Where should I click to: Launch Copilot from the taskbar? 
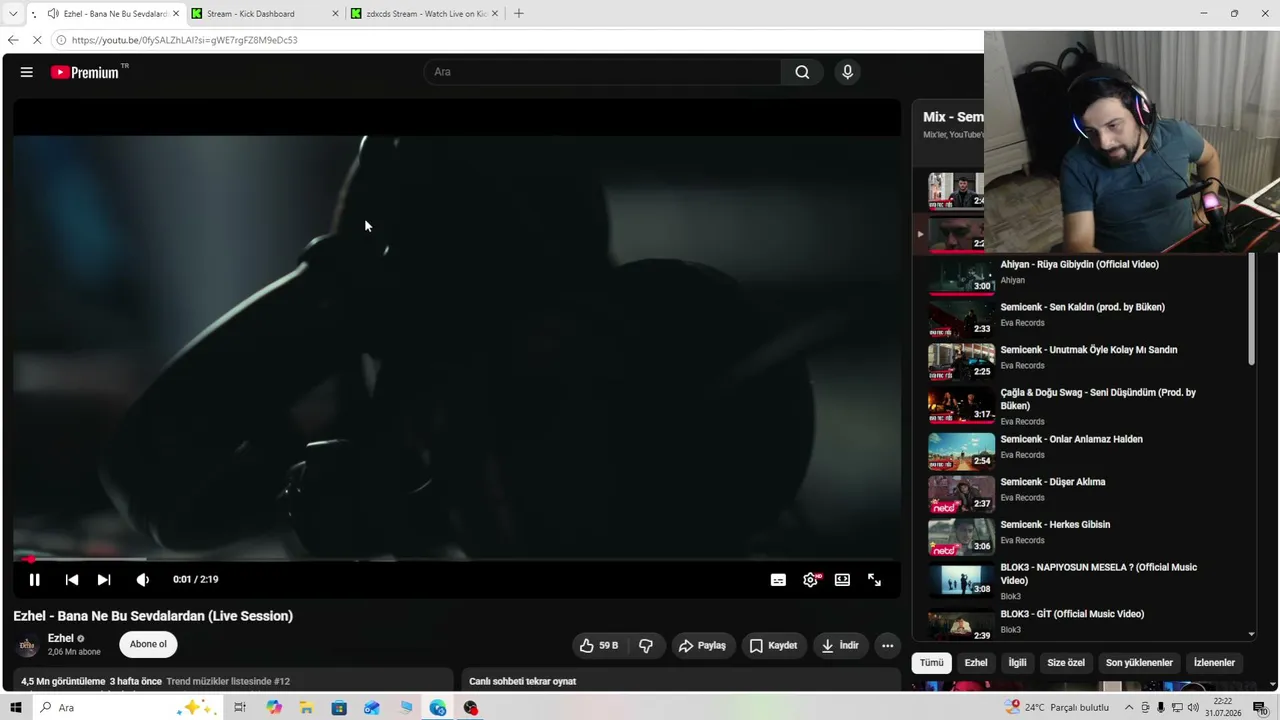(274, 708)
